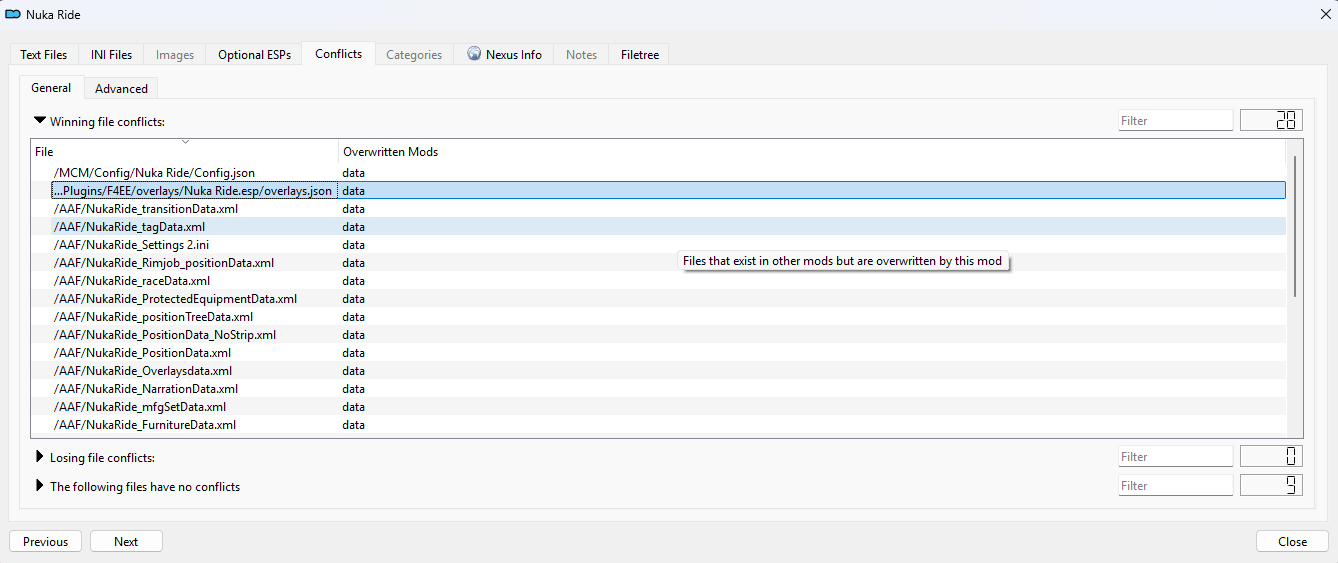The width and height of the screenshot is (1338, 563).
Task: Click the losing conflicts count display
Action: click(1271, 457)
